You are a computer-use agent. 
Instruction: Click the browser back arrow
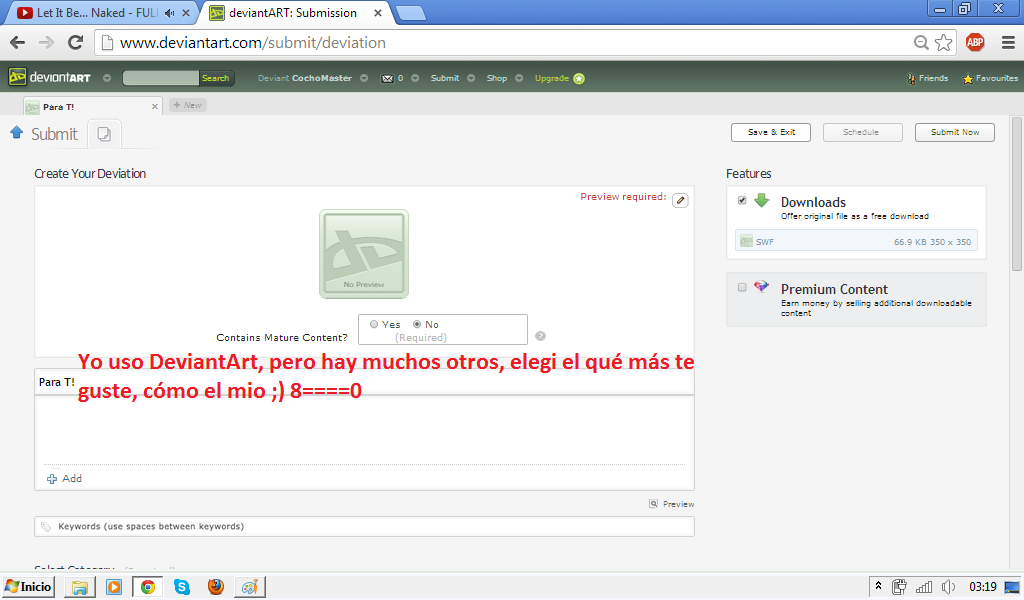18,43
